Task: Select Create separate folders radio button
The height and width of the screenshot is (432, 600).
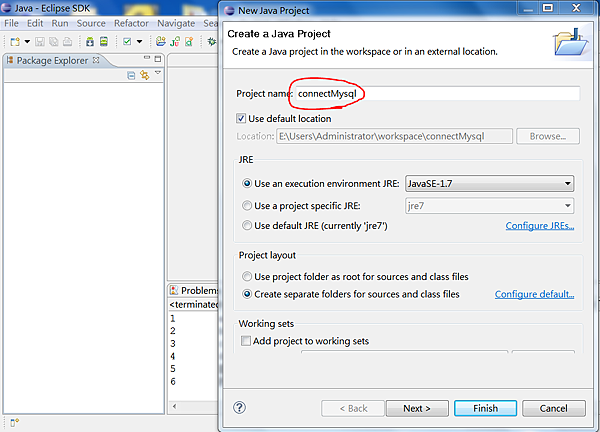Action: pos(247,294)
